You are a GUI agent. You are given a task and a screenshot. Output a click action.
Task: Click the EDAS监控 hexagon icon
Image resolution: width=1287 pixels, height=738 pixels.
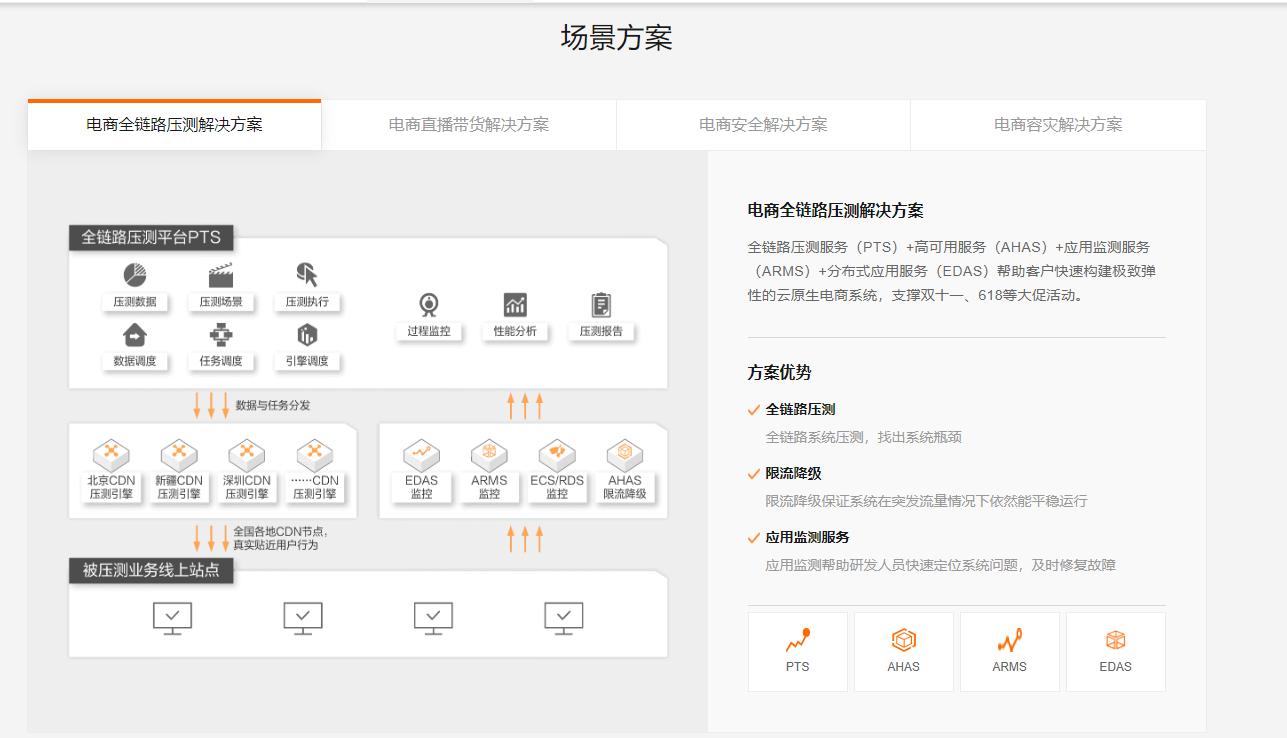422,455
